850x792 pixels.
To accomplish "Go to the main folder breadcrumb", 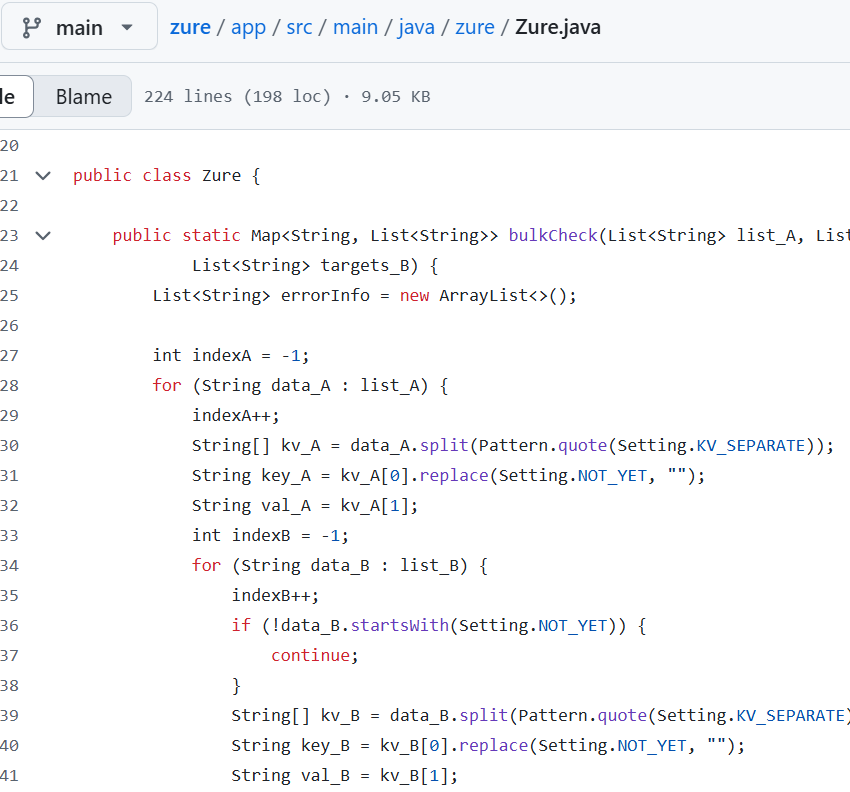I will (356, 27).
